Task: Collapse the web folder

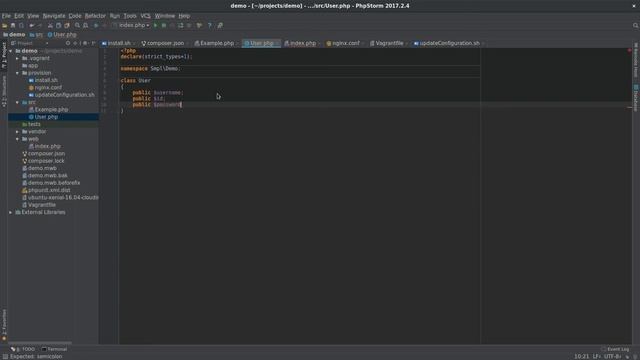Action: pos(17,139)
